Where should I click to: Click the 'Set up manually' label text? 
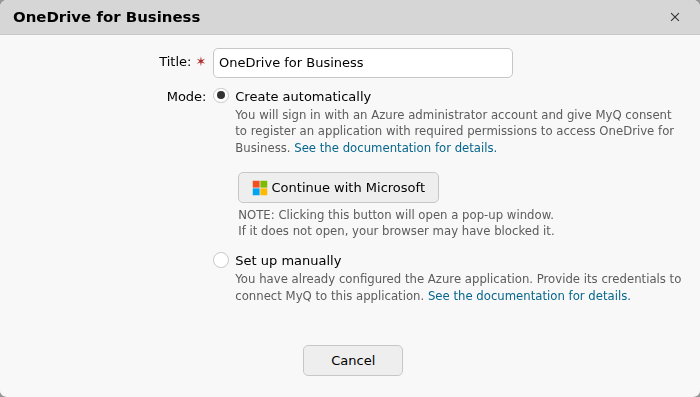288,260
